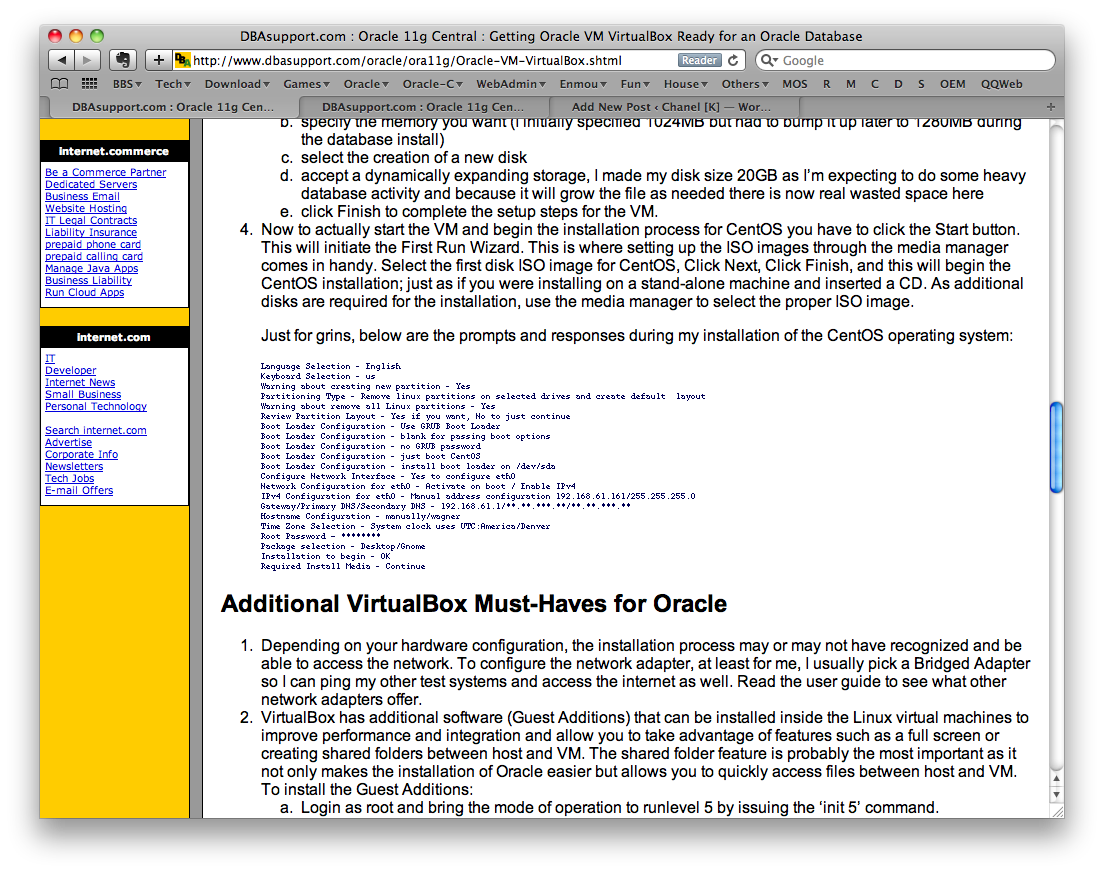Expand the Download bookmarks folder
Screen dimensions: 1104x873
pos(237,84)
